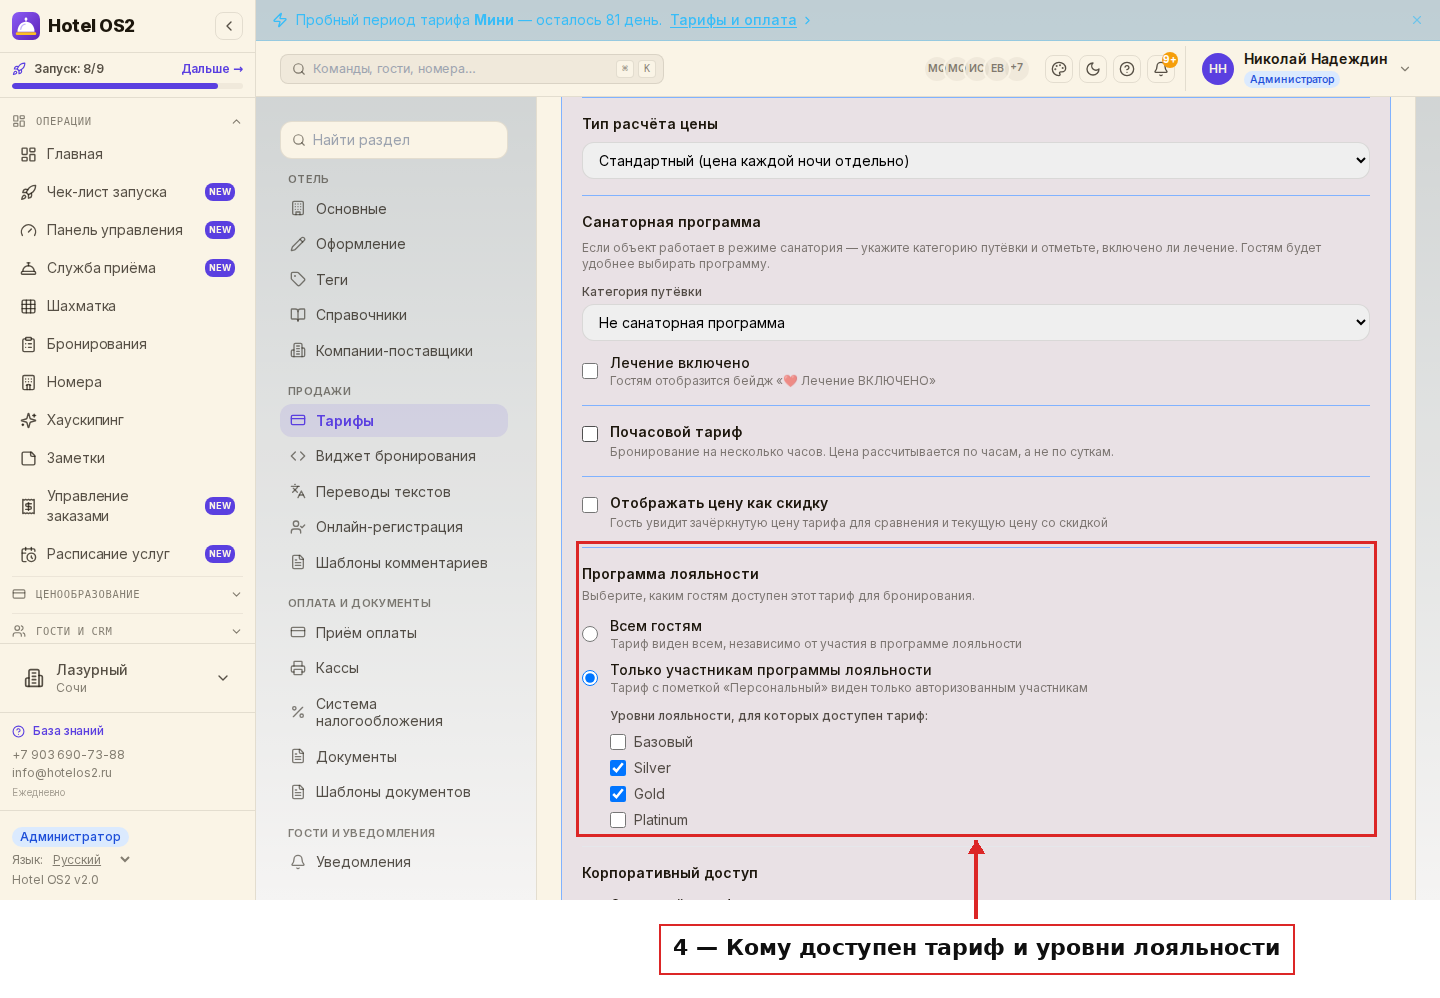1440x998 pixels.
Task: Open Расписание услуг page
Action: (128, 554)
